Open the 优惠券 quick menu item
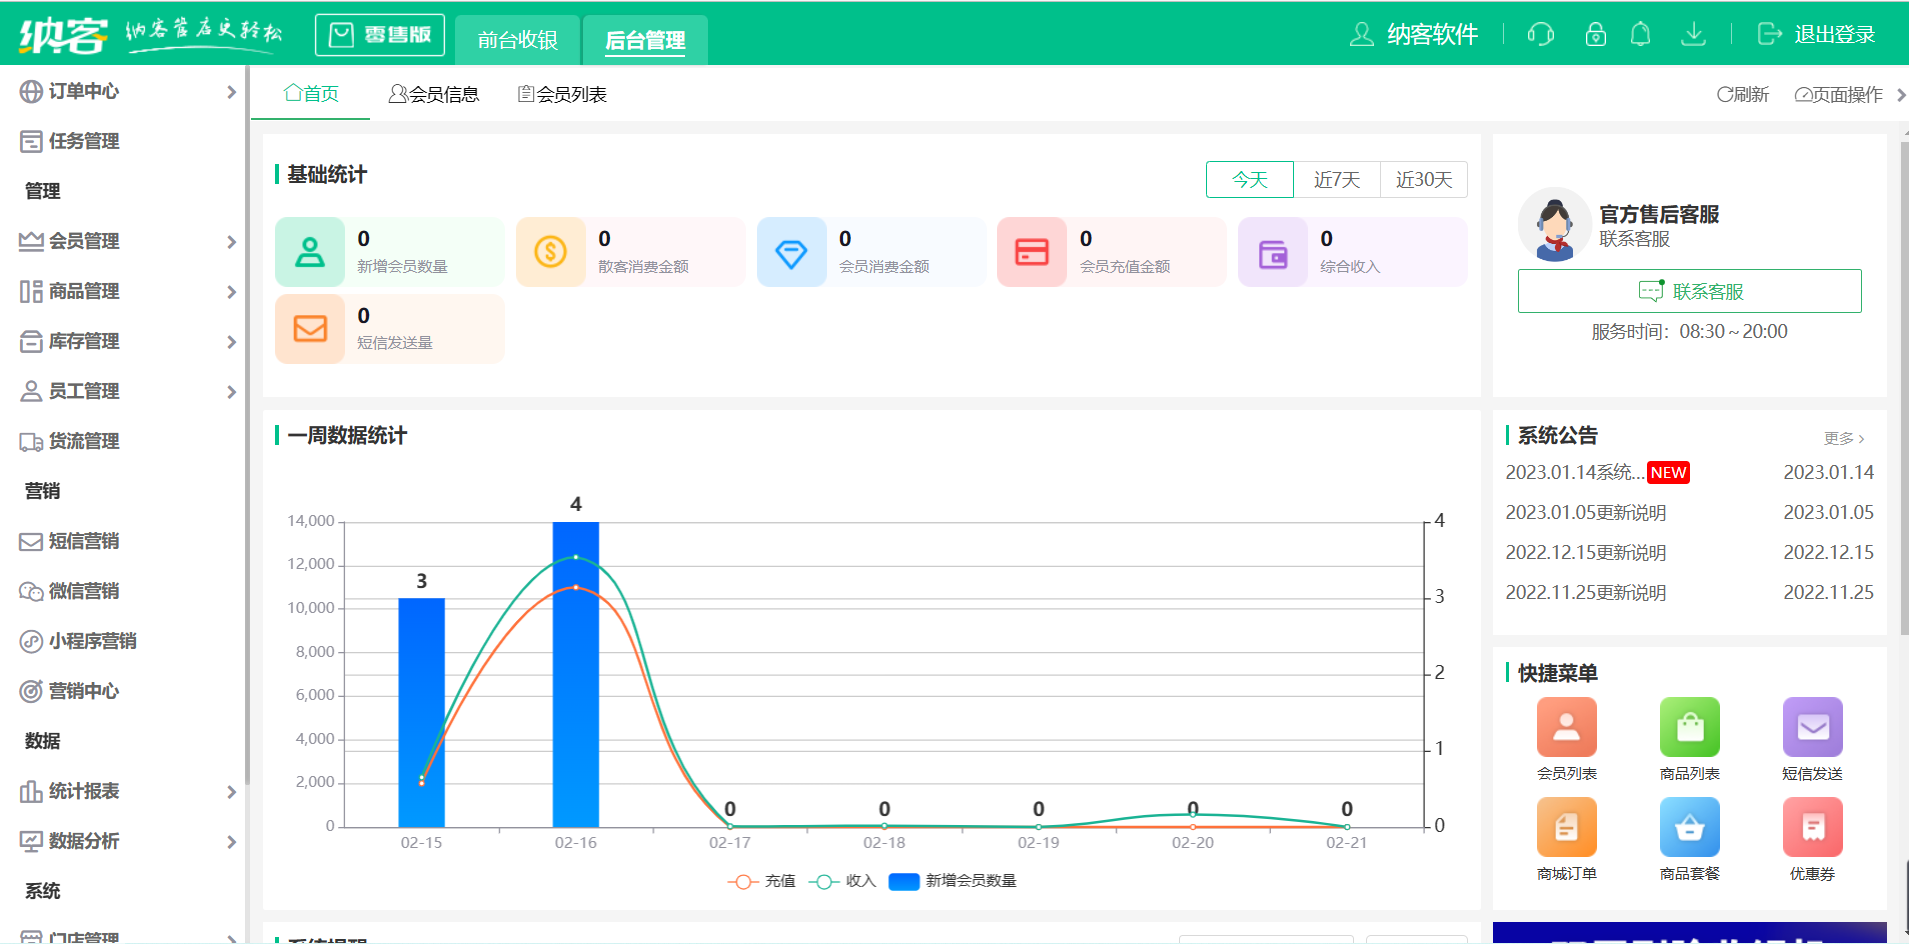 point(1813,840)
